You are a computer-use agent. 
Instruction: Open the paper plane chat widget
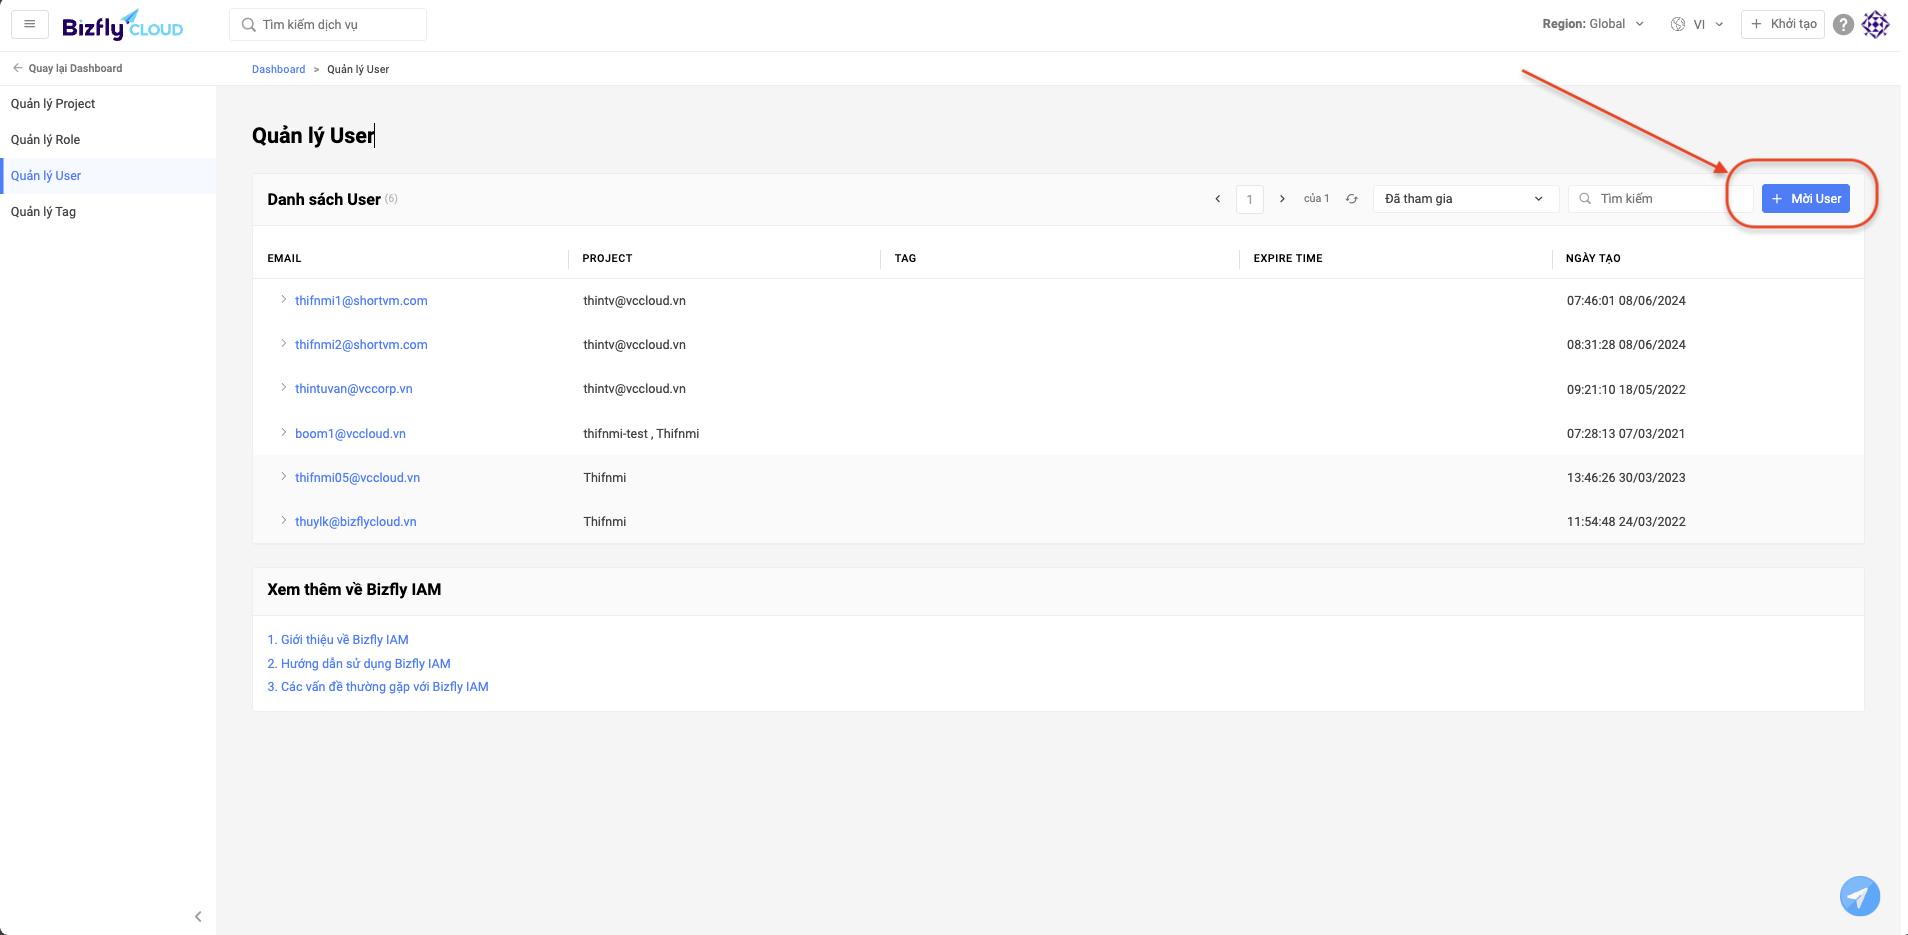[x=1859, y=895]
